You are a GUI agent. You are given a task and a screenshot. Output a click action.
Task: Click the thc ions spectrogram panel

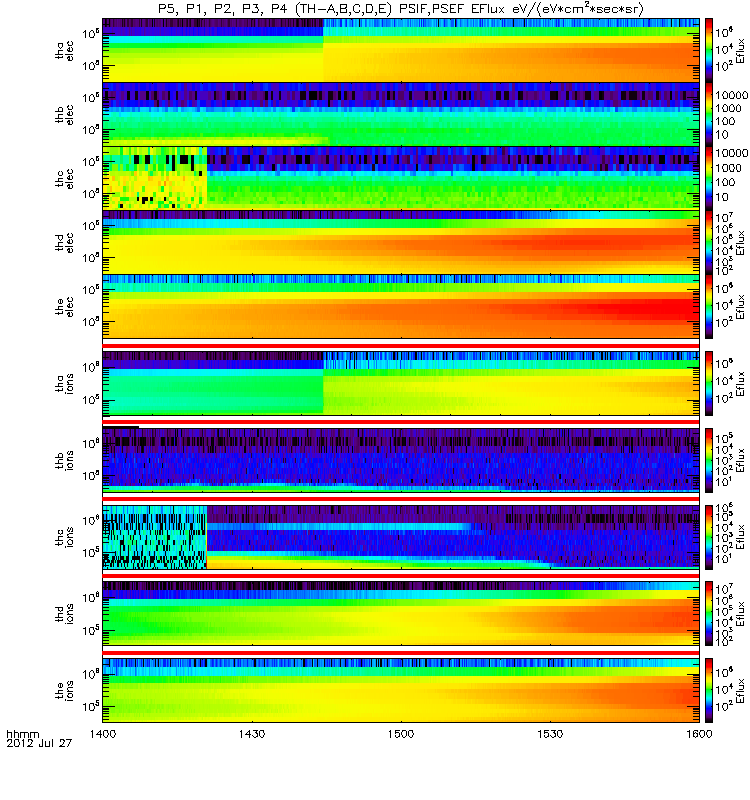tap(401, 537)
